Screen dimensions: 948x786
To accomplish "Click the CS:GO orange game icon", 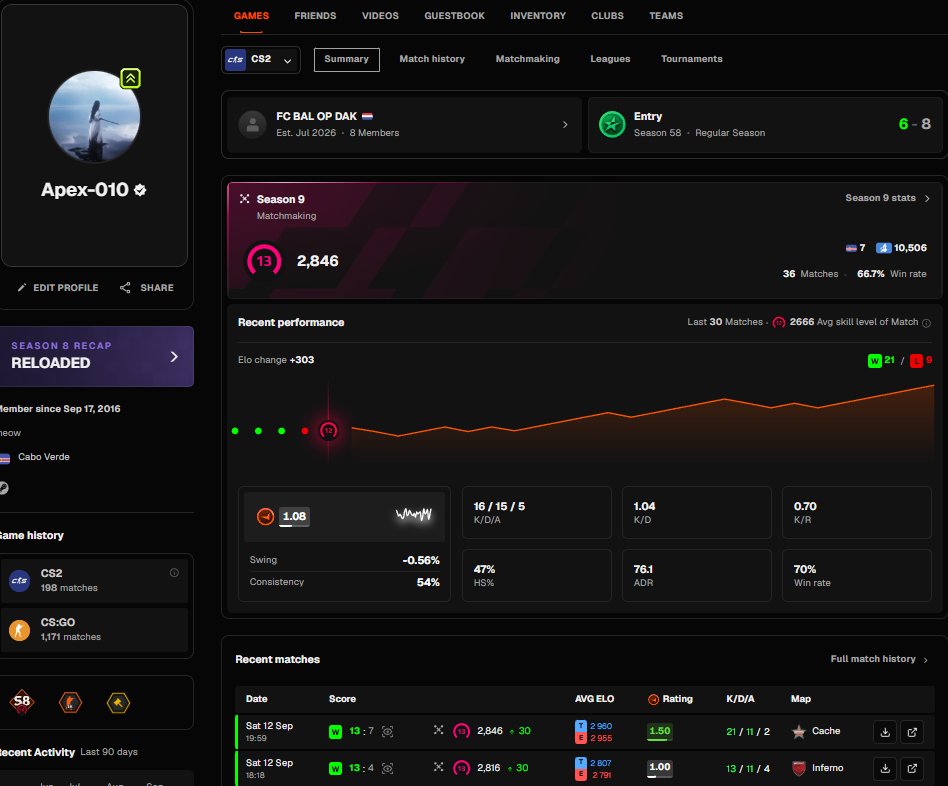I will pos(19,630).
